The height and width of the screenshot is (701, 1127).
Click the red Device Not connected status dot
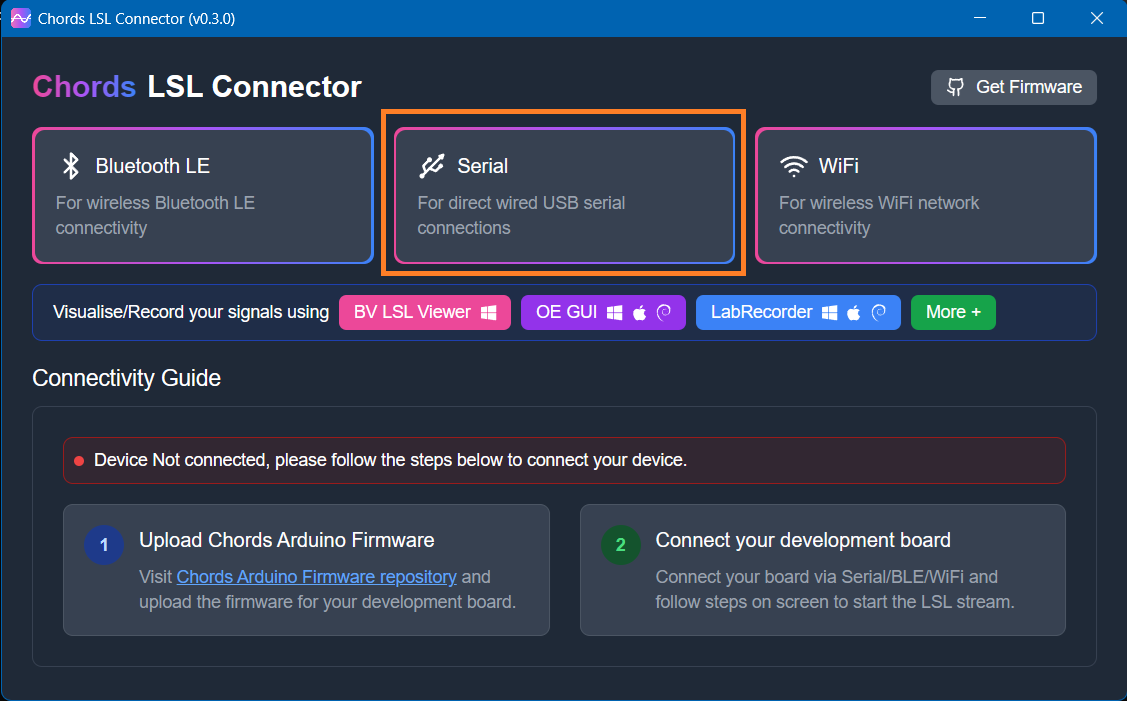coord(79,461)
